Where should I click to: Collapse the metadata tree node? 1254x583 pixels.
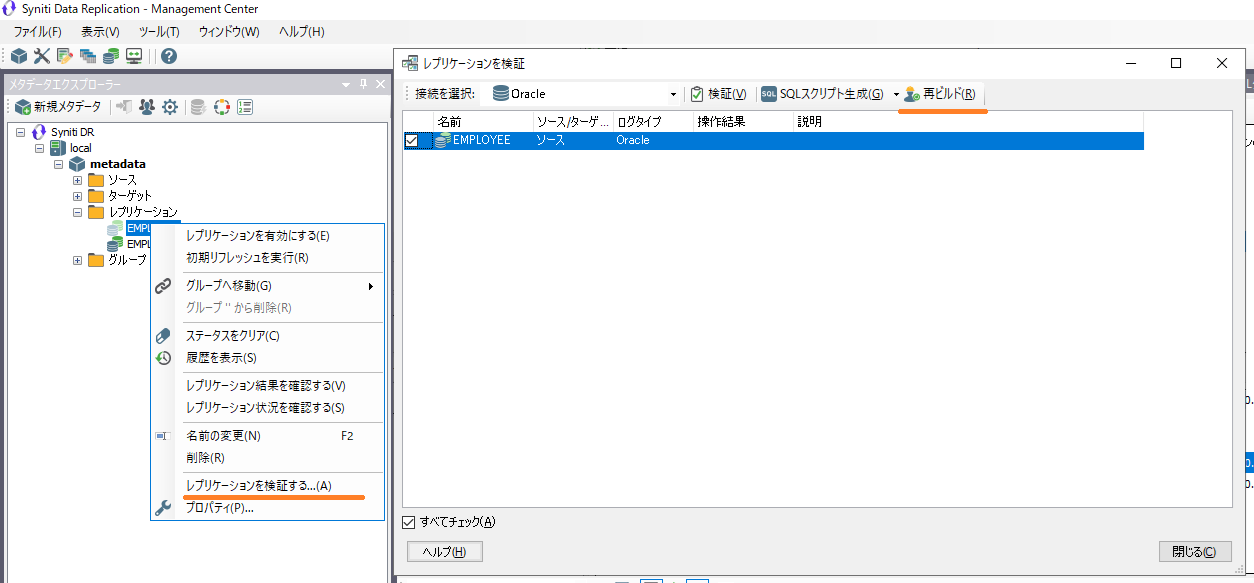tap(58, 164)
